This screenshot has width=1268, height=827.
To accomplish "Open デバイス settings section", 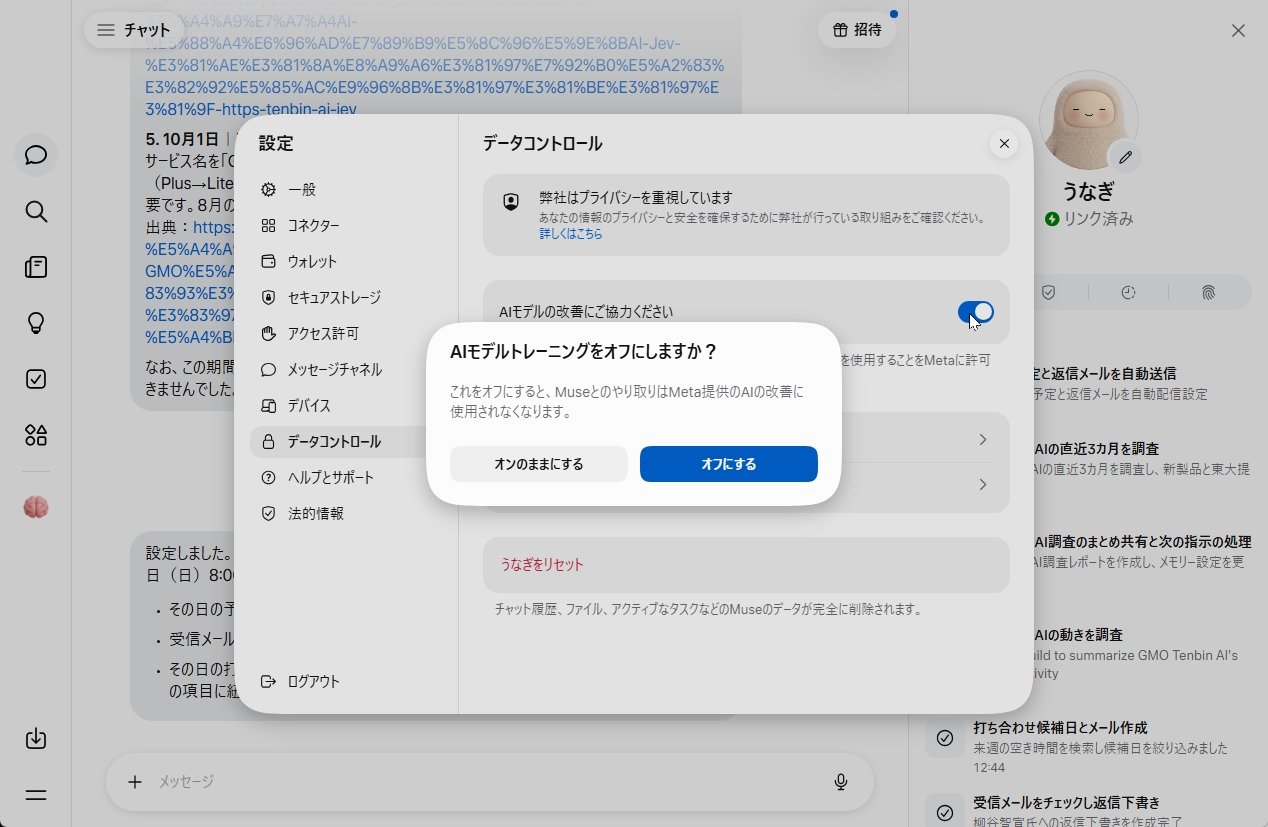I will [346, 406].
